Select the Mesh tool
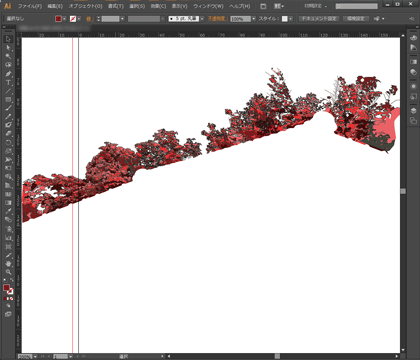This screenshot has height=360, width=420. (8, 194)
